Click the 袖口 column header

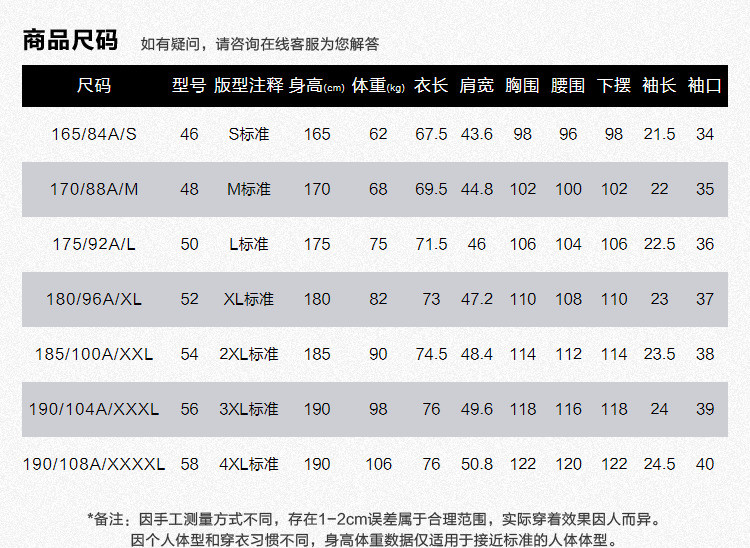(705, 86)
